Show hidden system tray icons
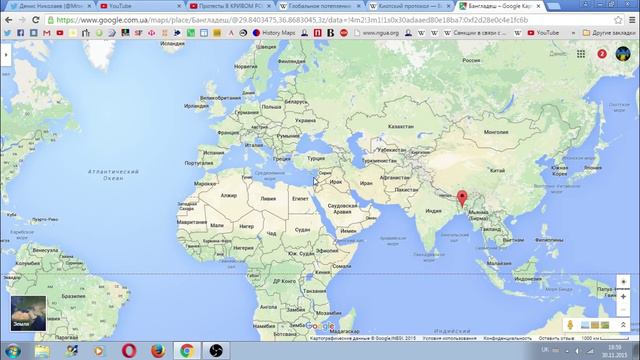640x360 pixels. point(567,351)
